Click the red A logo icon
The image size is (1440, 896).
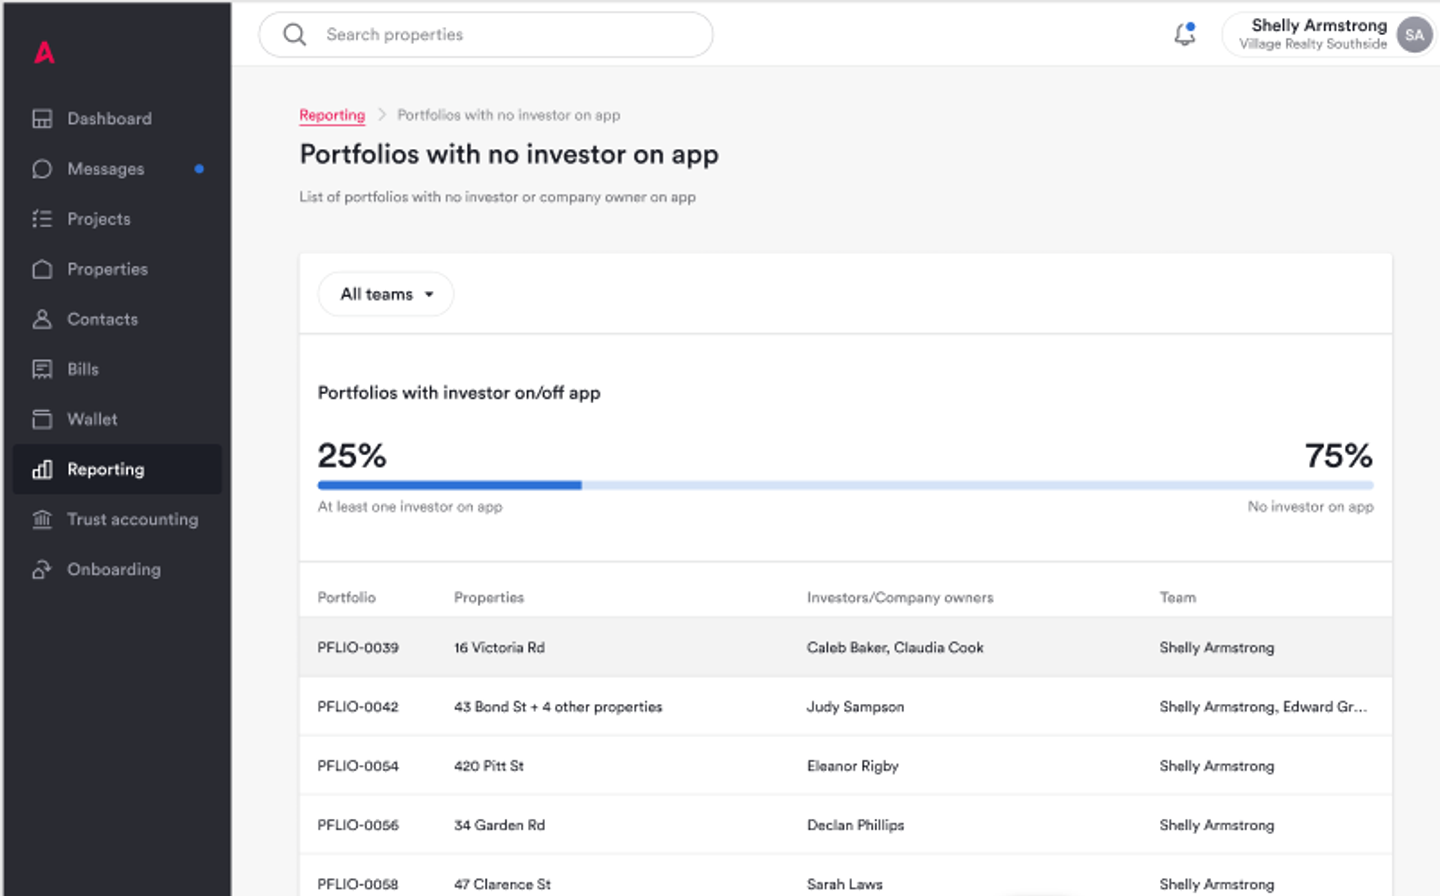pyautogui.click(x=44, y=52)
